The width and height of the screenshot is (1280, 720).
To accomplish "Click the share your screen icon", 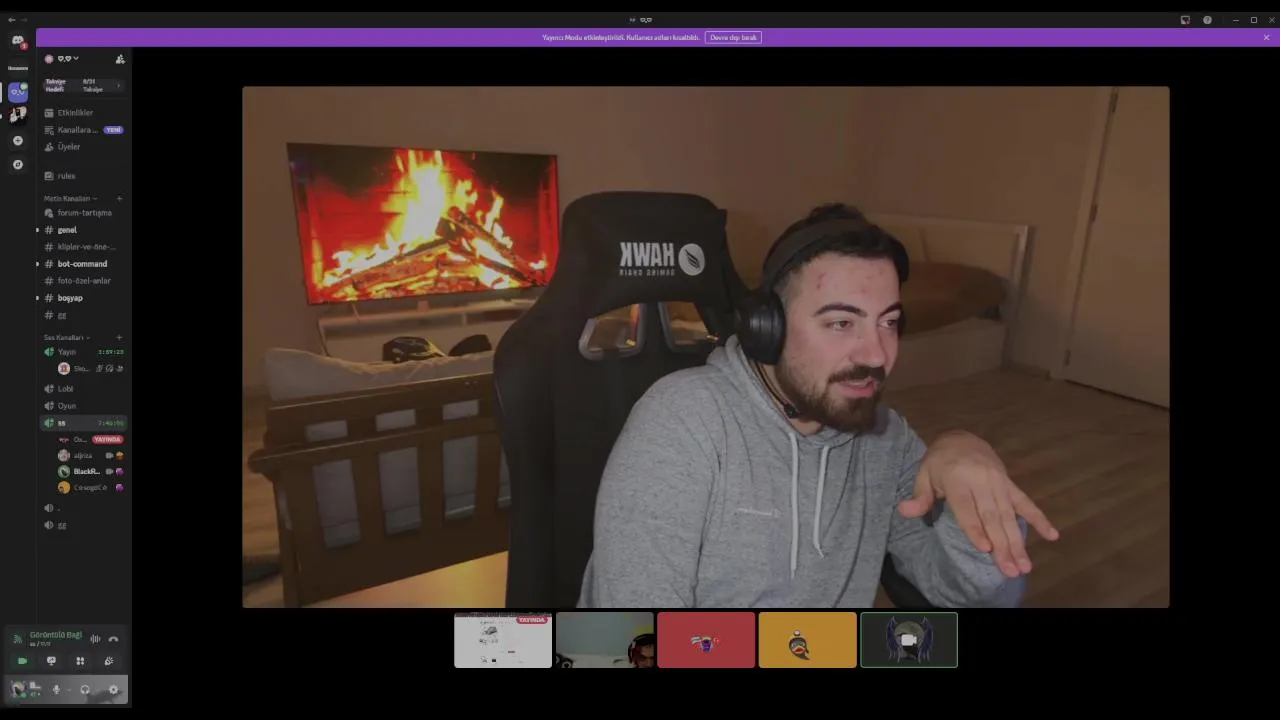I will [51, 661].
